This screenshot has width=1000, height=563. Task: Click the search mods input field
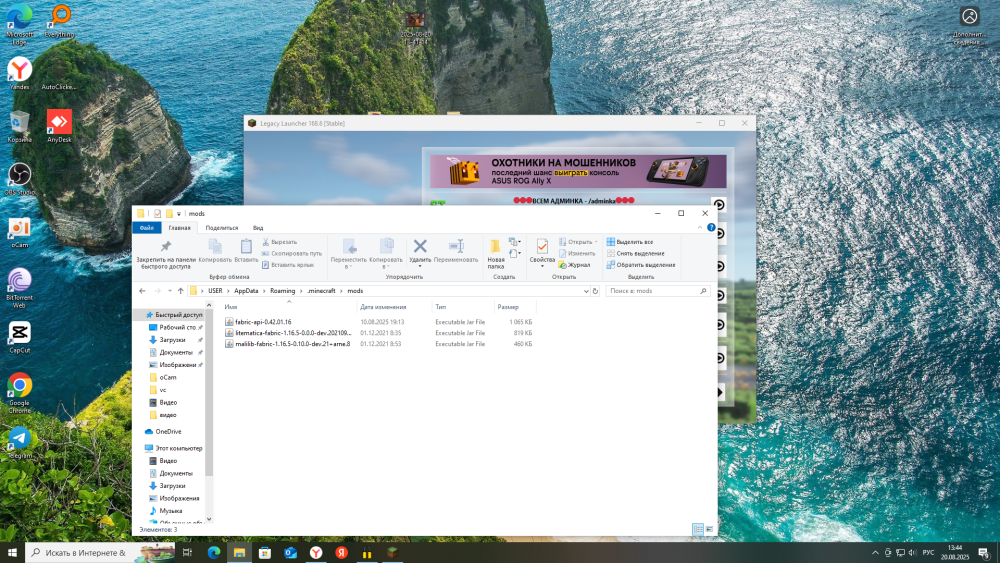(657, 291)
